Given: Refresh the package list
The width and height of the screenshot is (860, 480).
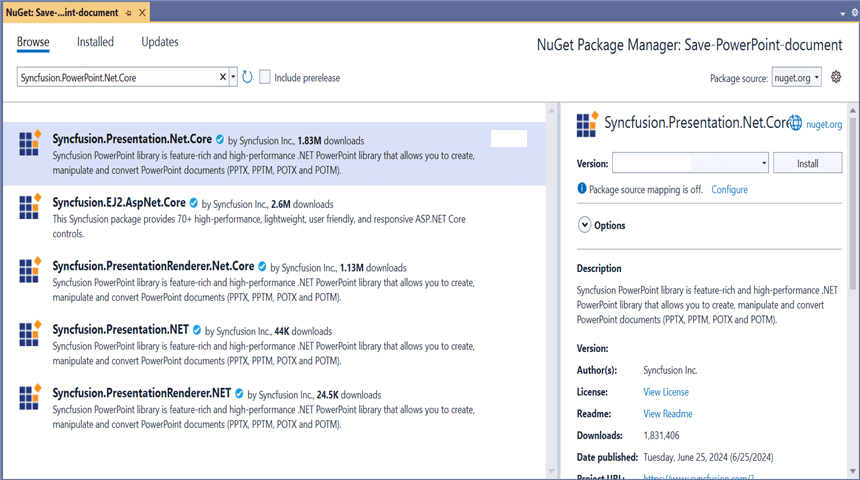Looking at the screenshot, I should [247, 77].
